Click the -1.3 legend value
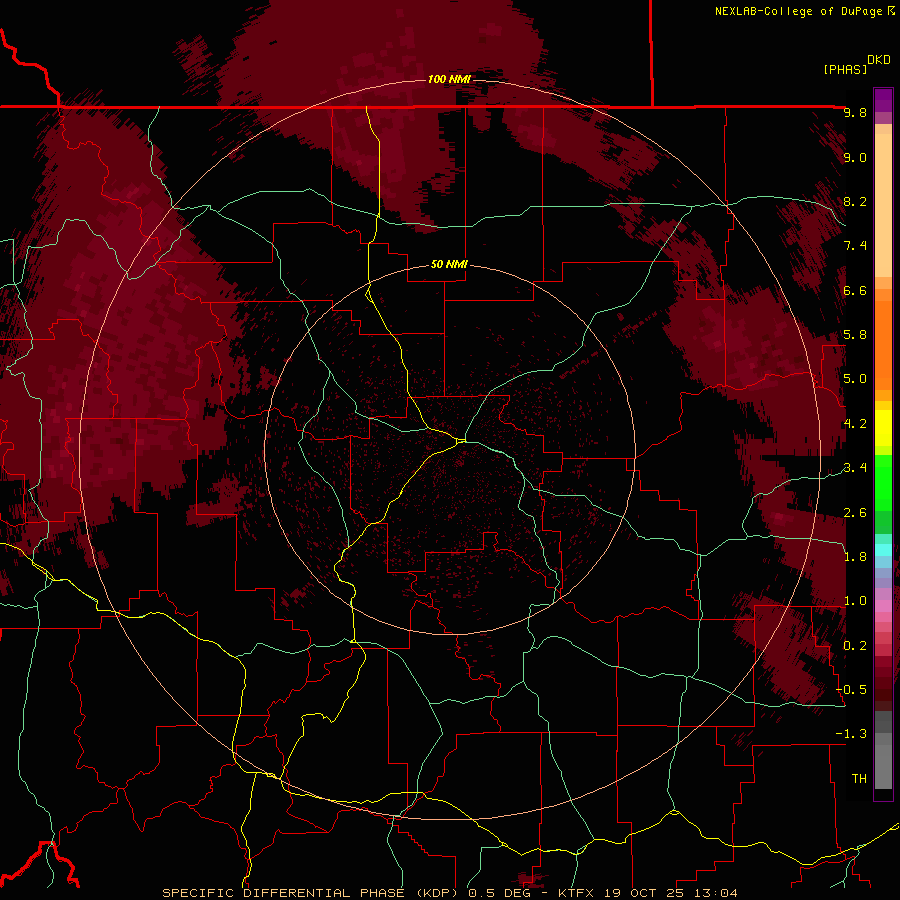Viewport: 900px width, 900px height. tap(851, 735)
